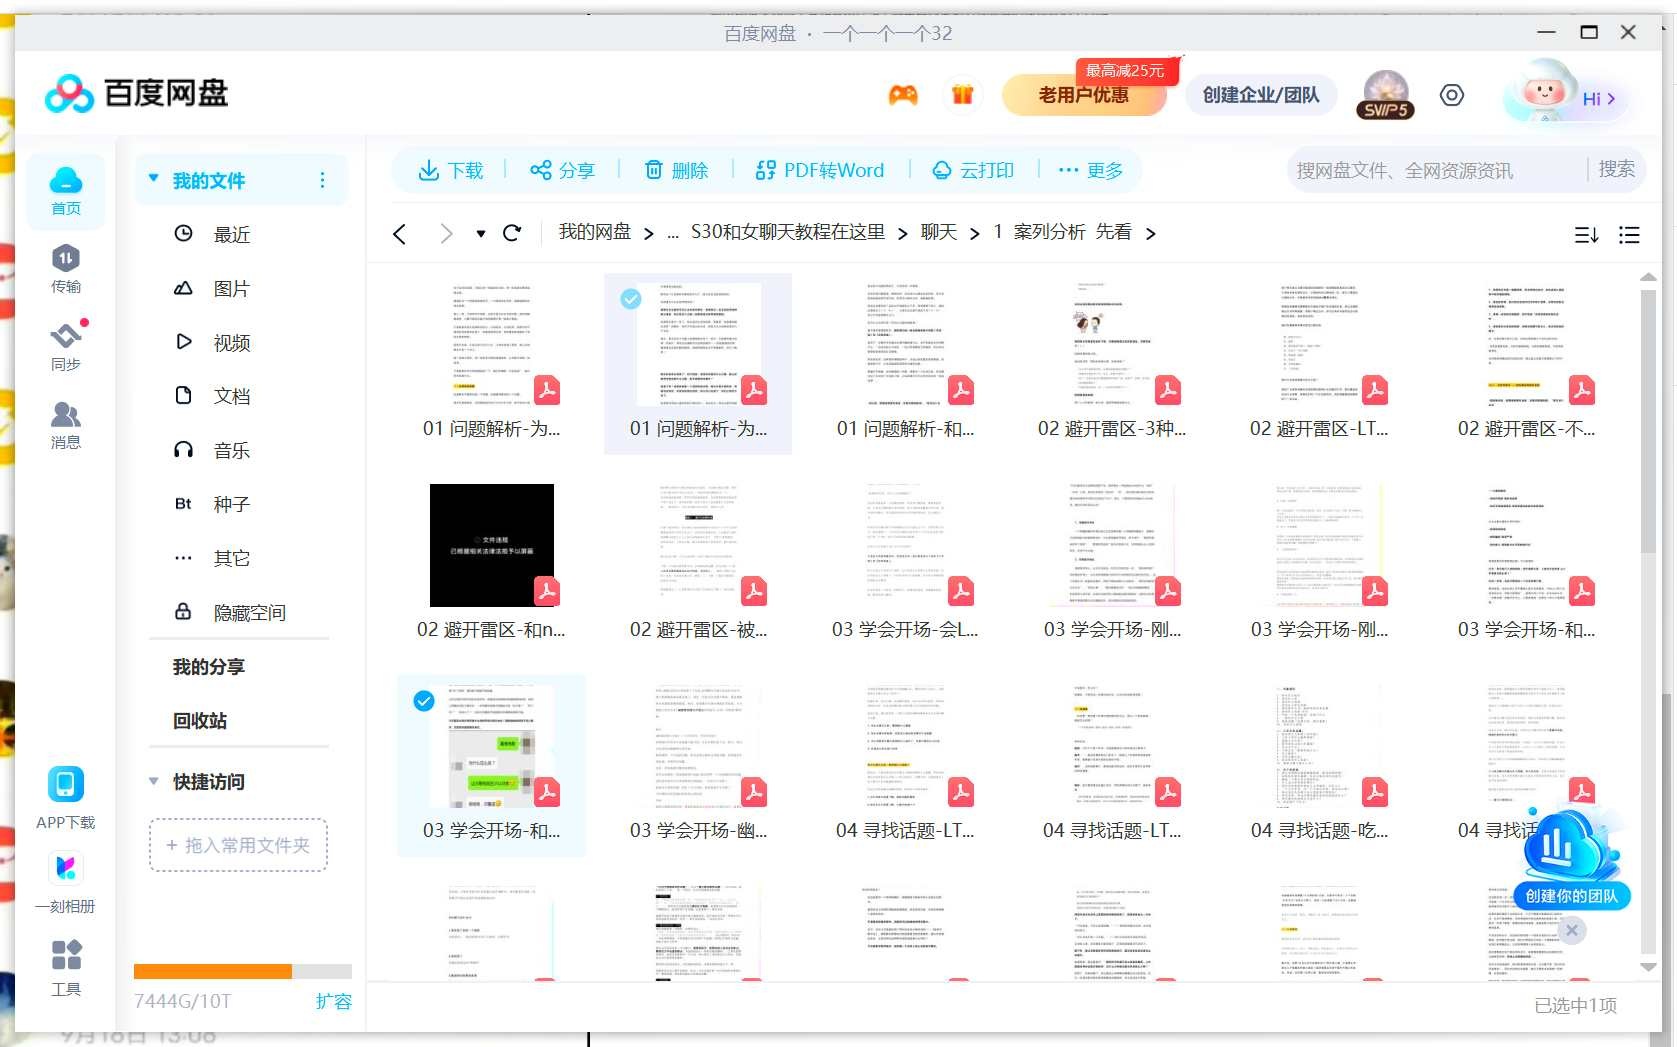Collapse the 我的文件 section
Screen dimensions: 1677x1047
pos(152,178)
